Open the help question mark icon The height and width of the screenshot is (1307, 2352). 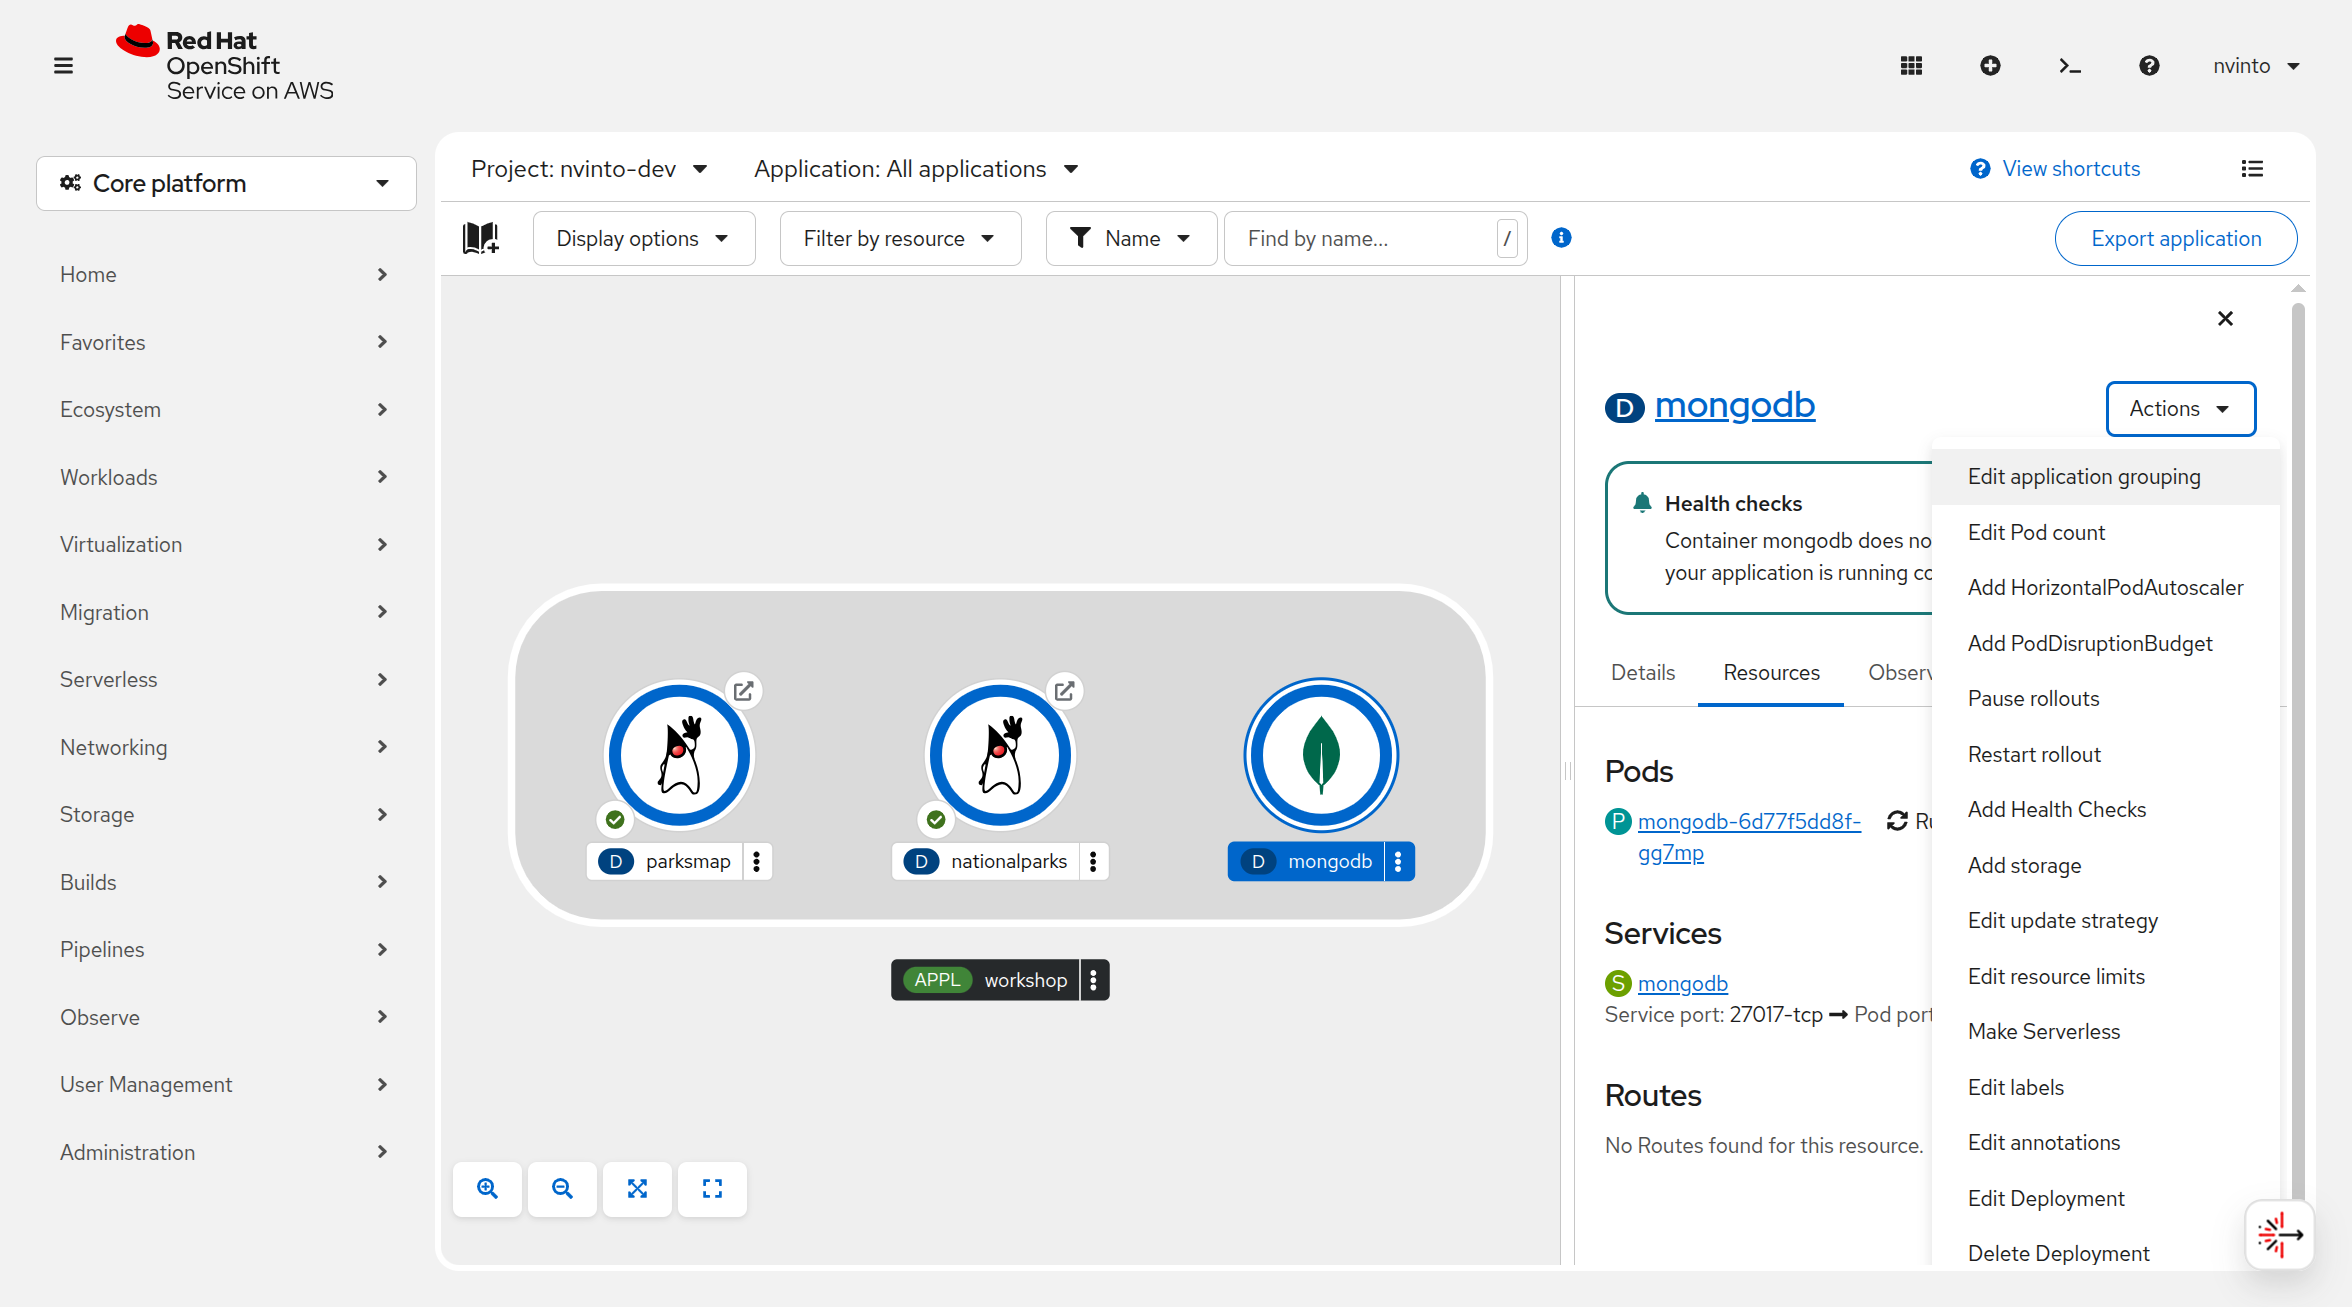[x=2149, y=66]
